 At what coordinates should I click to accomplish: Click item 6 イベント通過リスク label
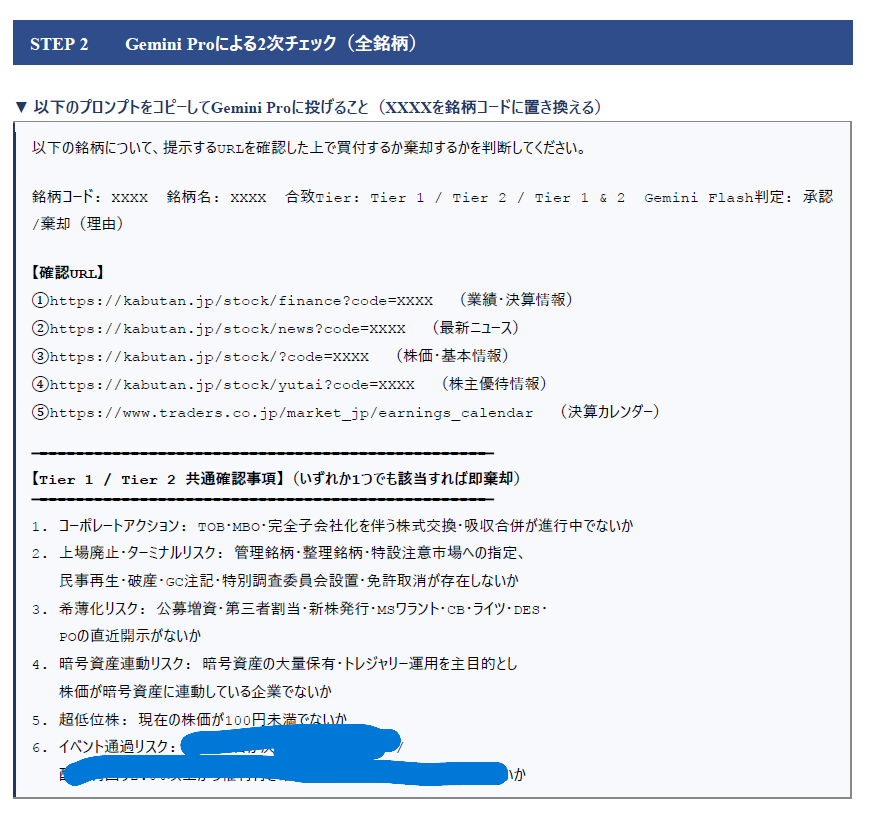pyautogui.click(x=105, y=747)
